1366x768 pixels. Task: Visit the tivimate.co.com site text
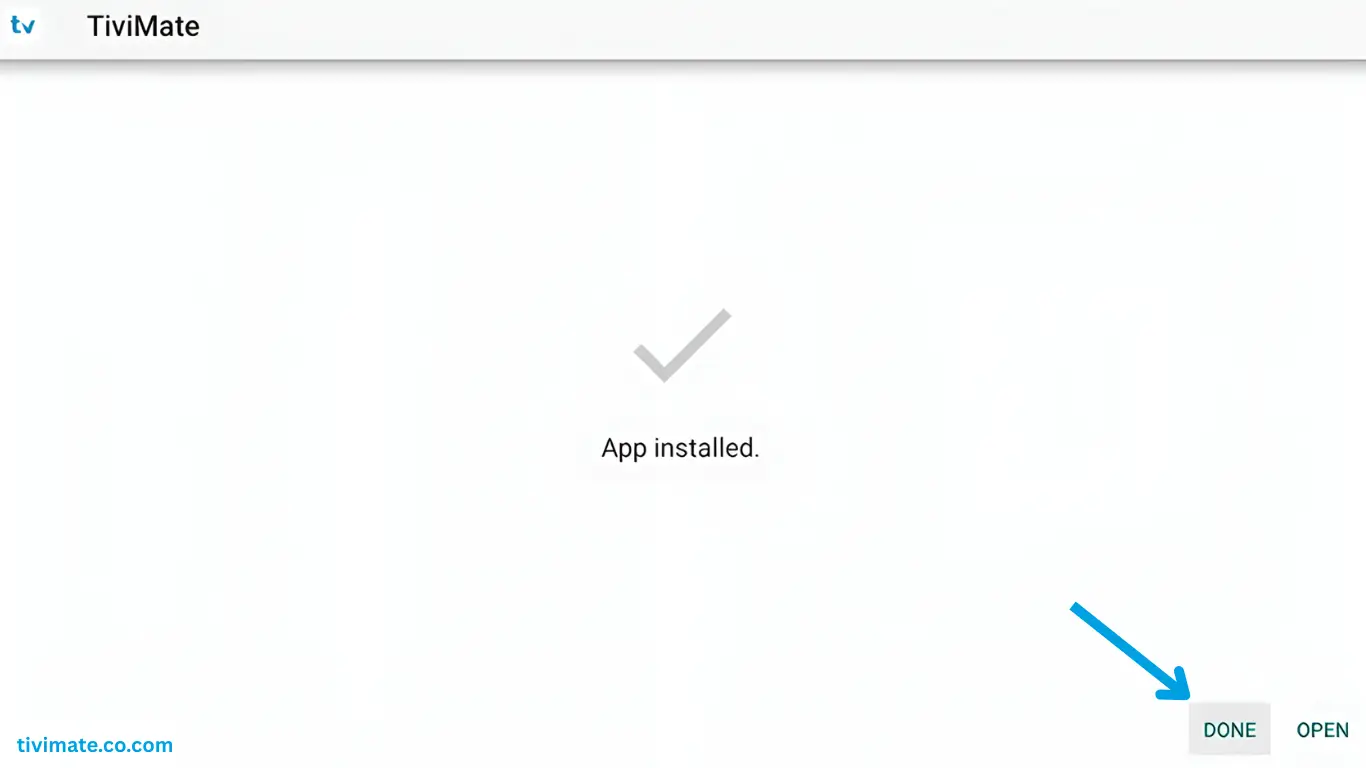[x=95, y=745]
